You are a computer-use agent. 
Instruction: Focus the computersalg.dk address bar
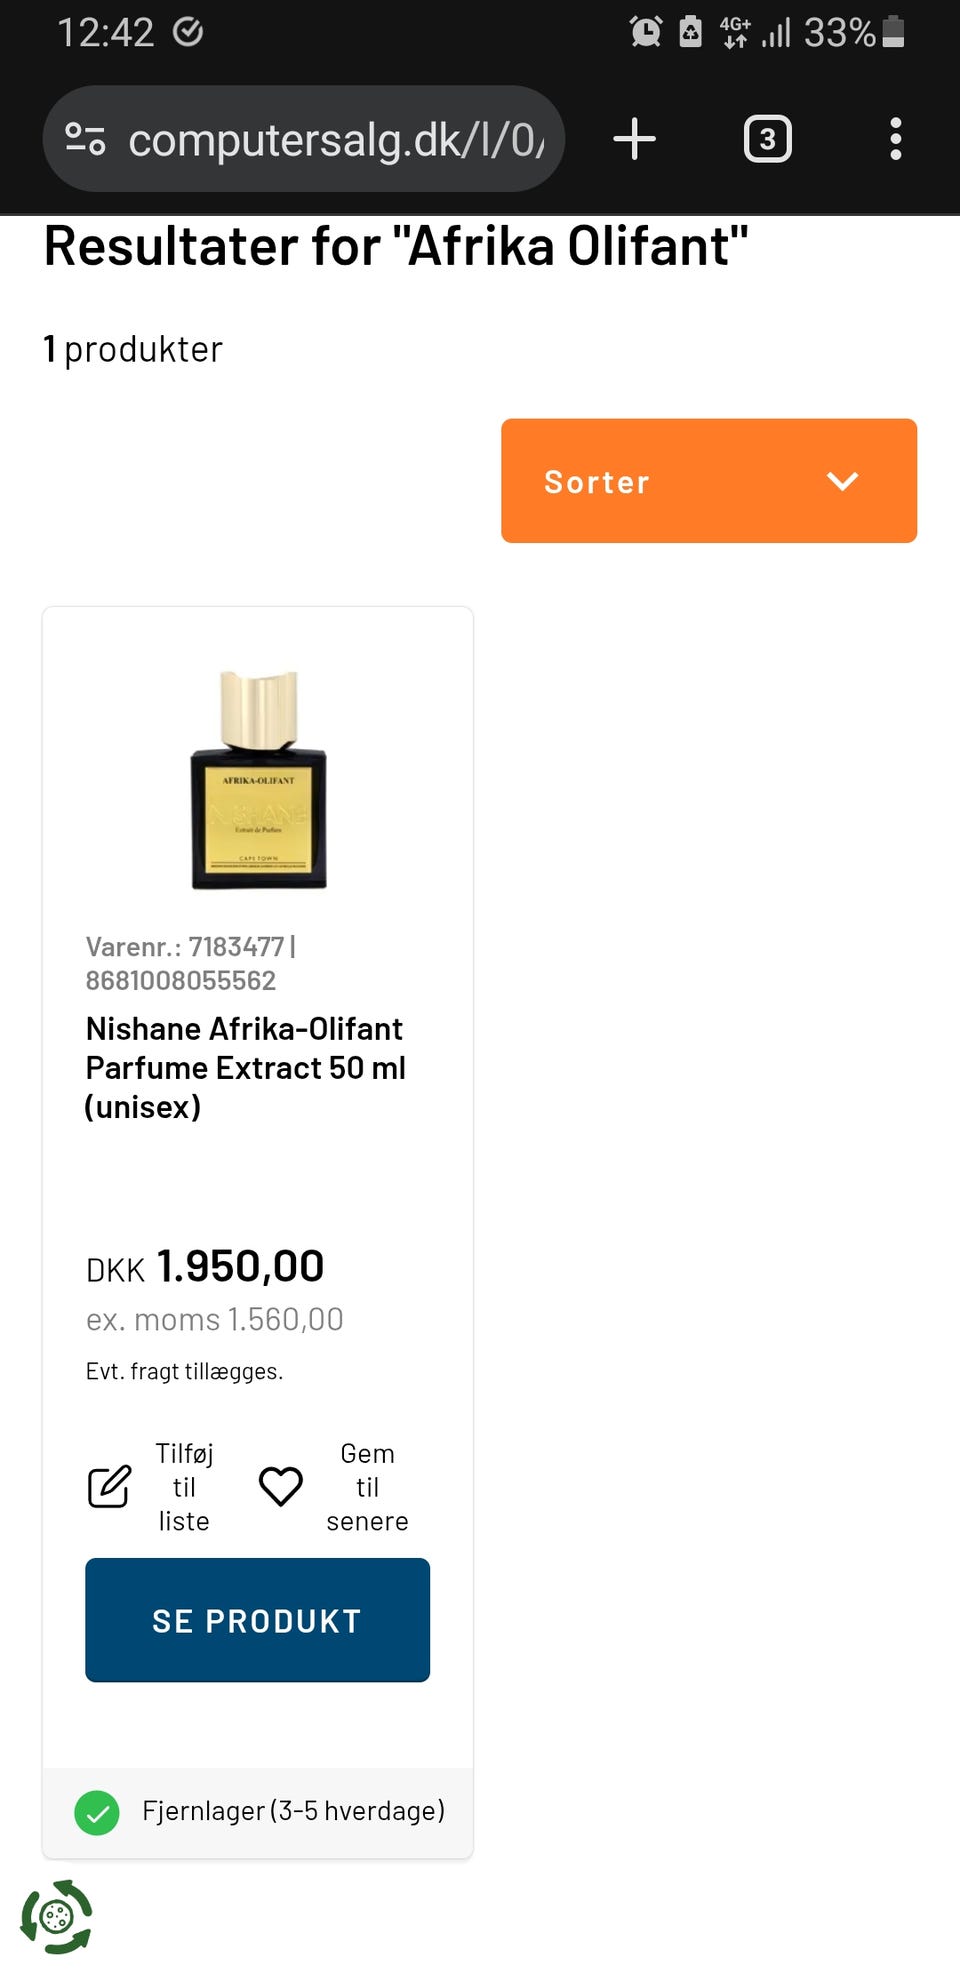[x=336, y=139]
